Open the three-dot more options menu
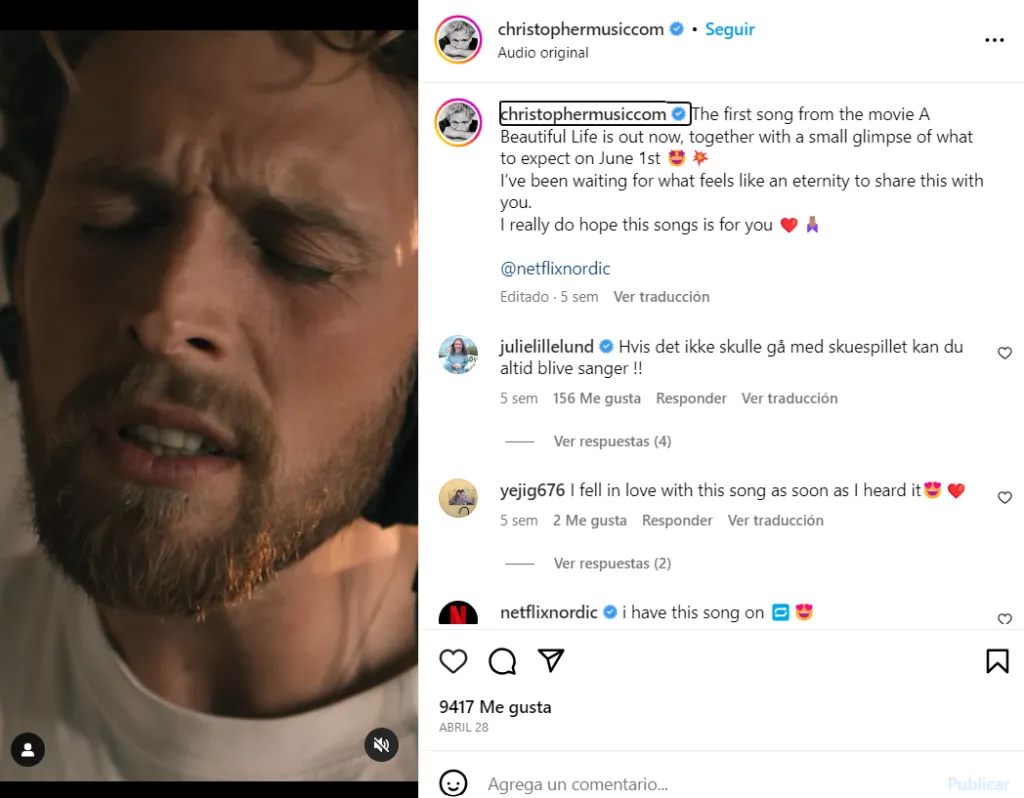This screenshot has height=798, width=1024. pos(994,40)
